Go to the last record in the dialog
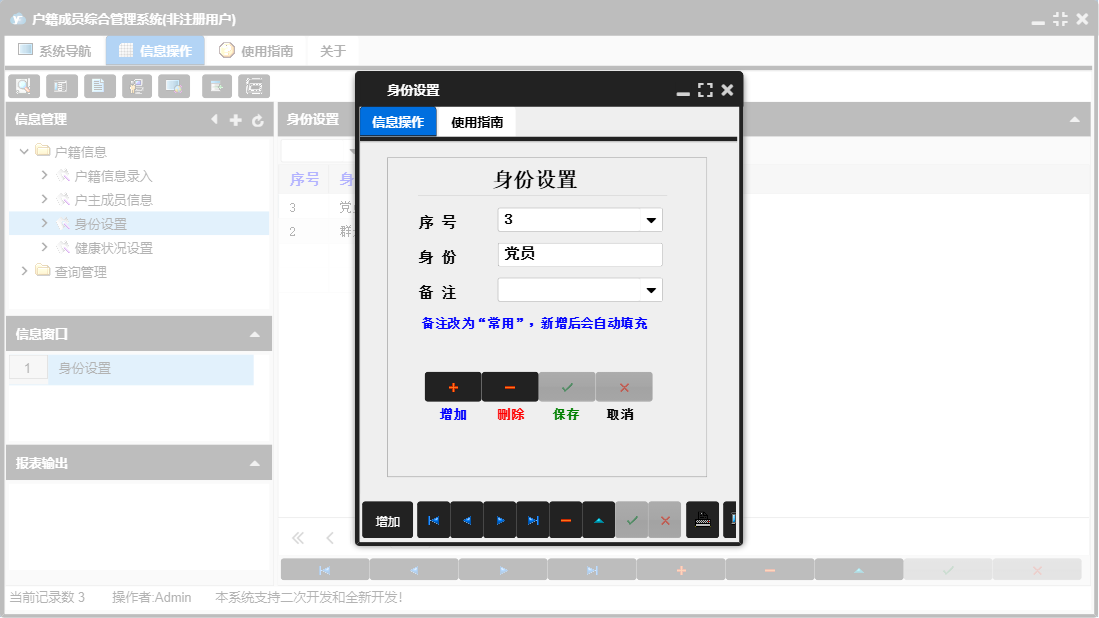This screenshot has width=1099, height=618. 532,519
